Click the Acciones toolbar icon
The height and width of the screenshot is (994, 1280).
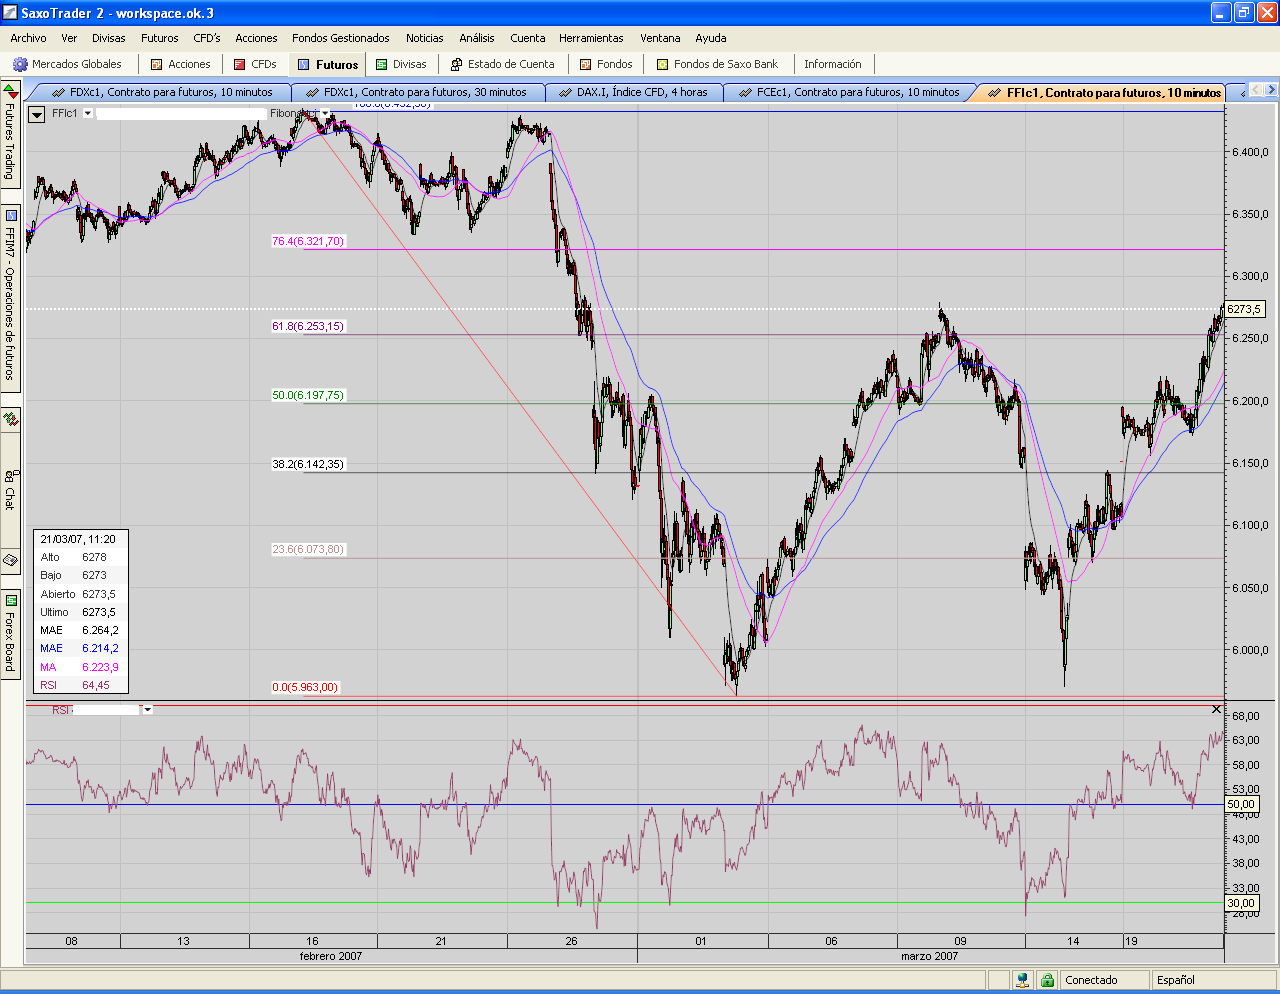[180, 64]
